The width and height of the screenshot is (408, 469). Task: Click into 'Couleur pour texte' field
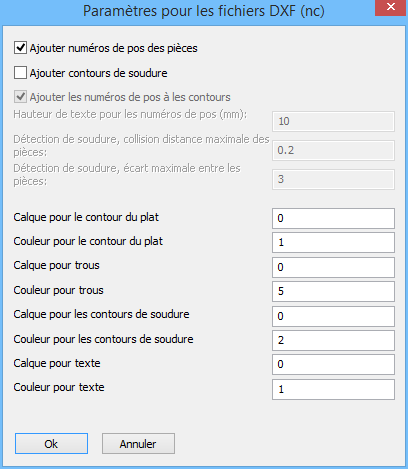click(x=333, y=389)
